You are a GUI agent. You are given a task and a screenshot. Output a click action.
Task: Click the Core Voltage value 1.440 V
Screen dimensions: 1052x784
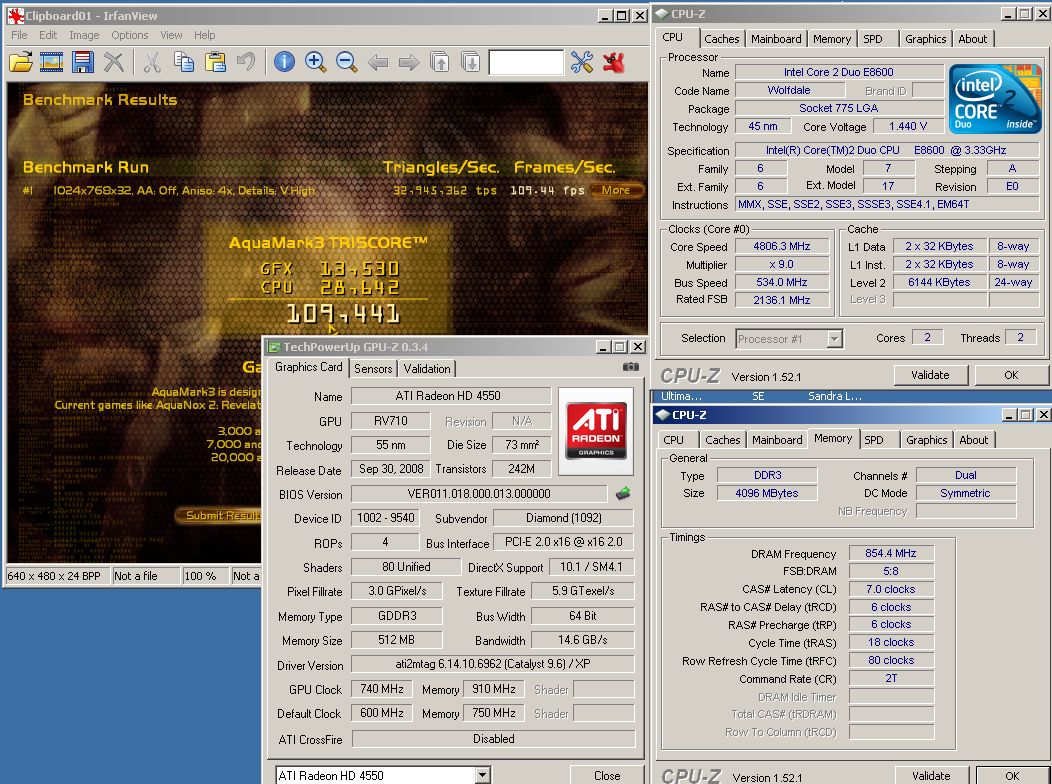tap(908, 126)
